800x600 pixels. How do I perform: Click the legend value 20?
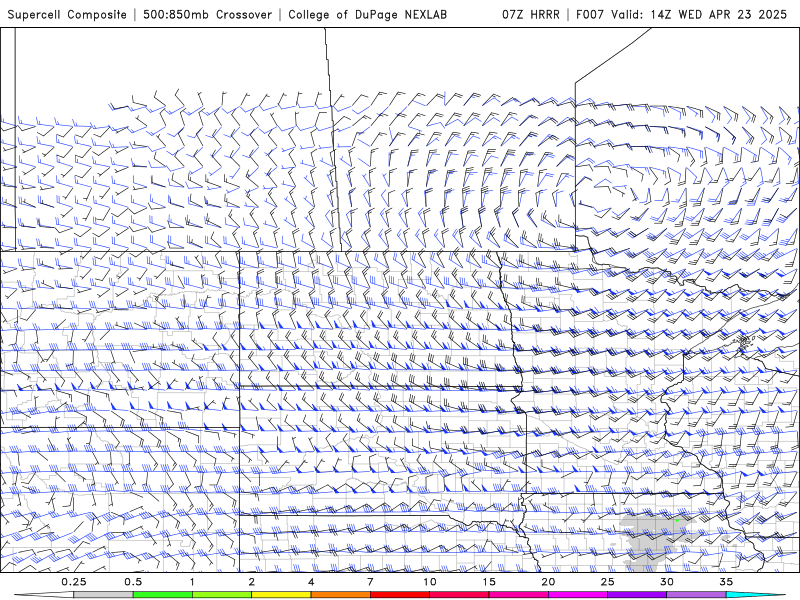548,582
